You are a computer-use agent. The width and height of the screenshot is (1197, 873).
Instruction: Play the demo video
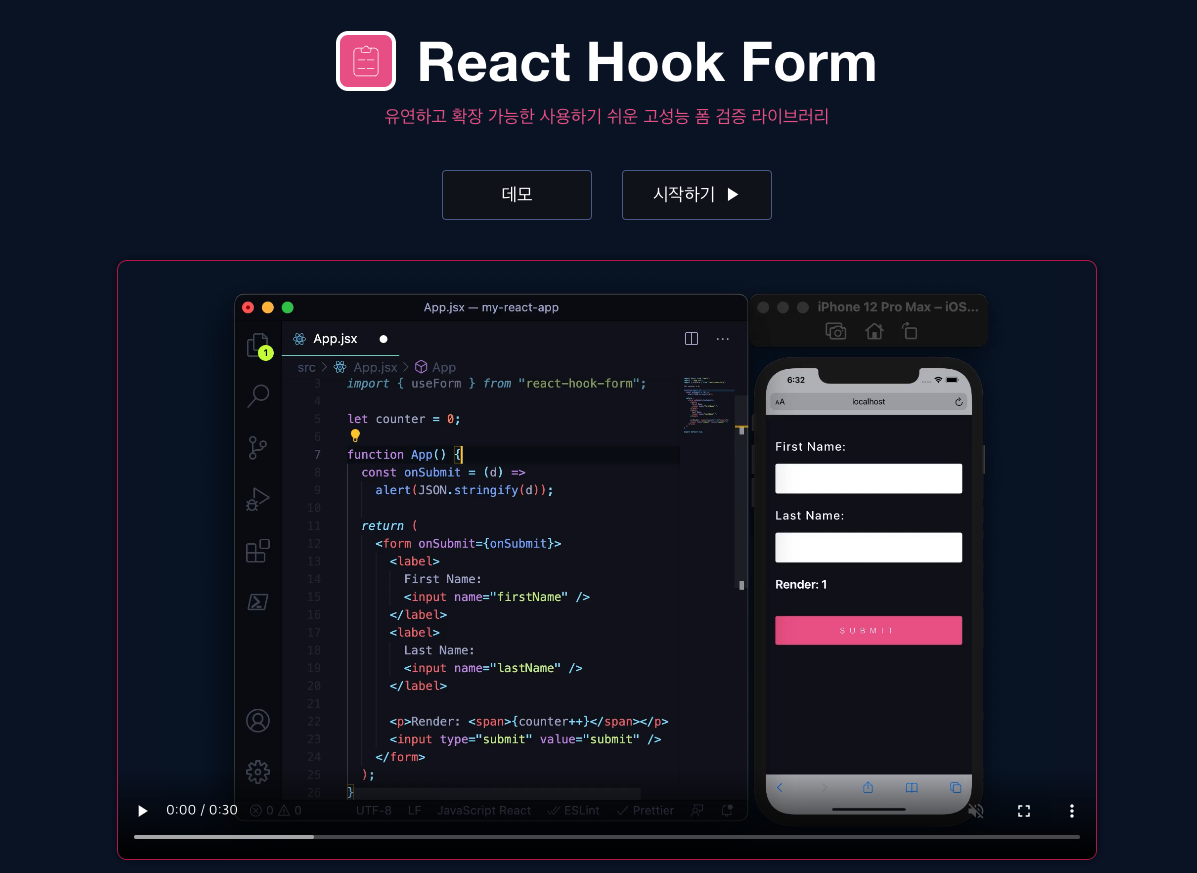coord(142,810)
